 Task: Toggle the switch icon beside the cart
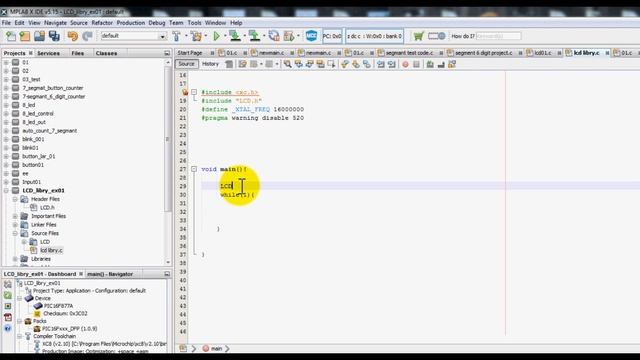coord(436,36)
